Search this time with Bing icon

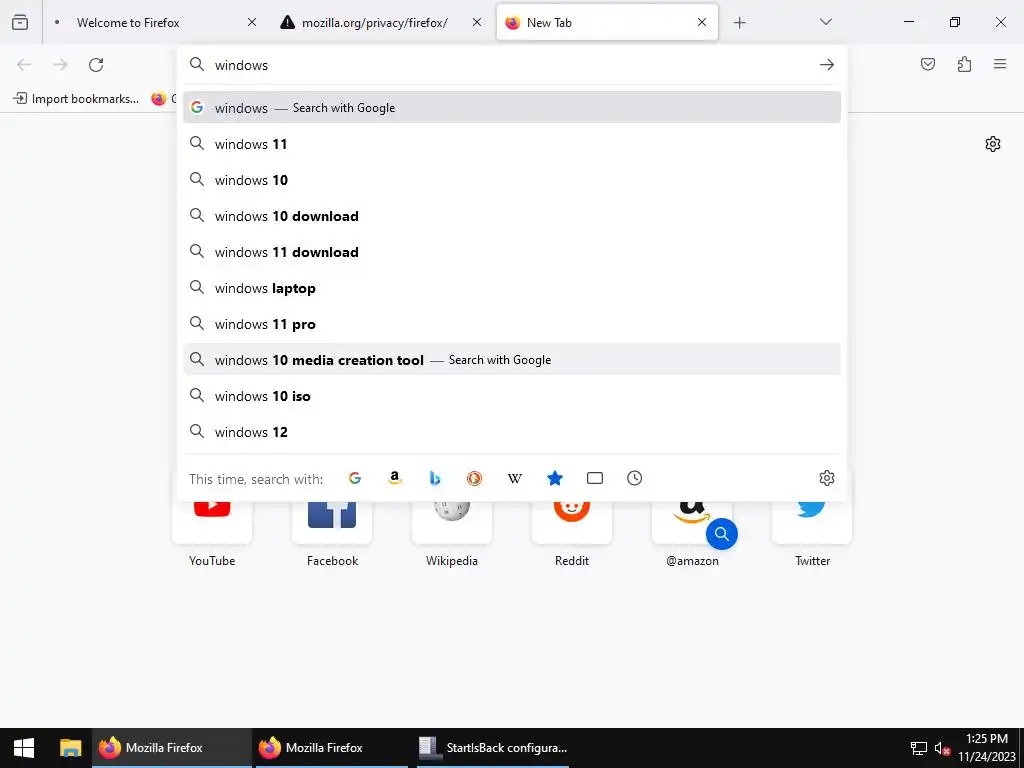pyautogui.click(x=435, y=478)
